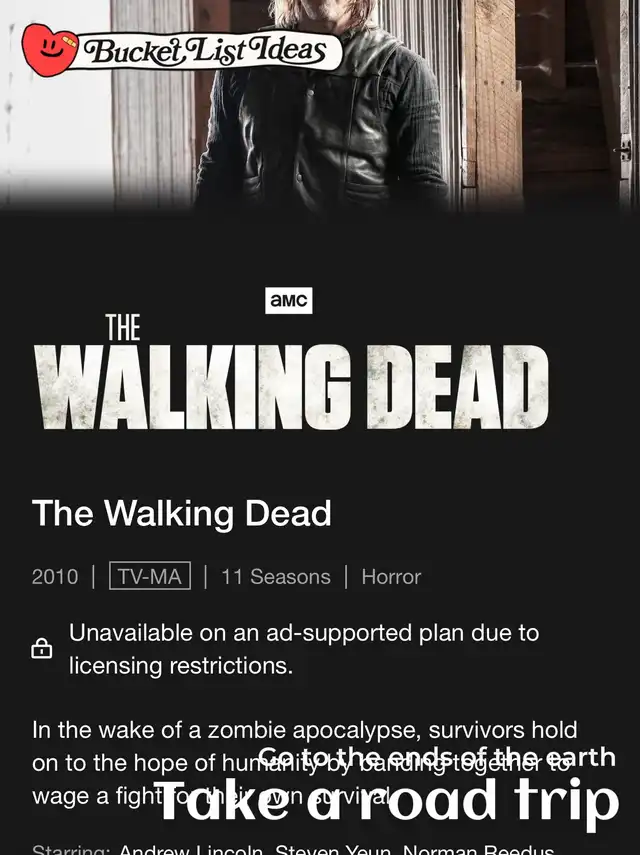Open the 11 Seasons label
Viewport: 640px width, 855px height.
pyautogui.click(x=275, y=576)
